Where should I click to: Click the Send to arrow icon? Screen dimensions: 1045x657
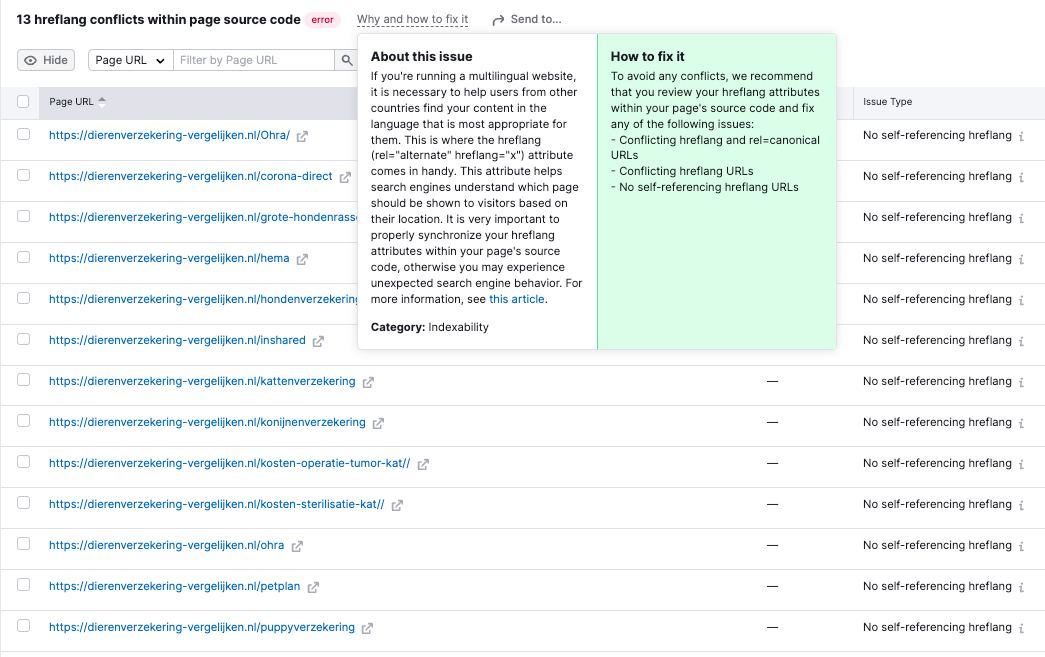[498, 21]
